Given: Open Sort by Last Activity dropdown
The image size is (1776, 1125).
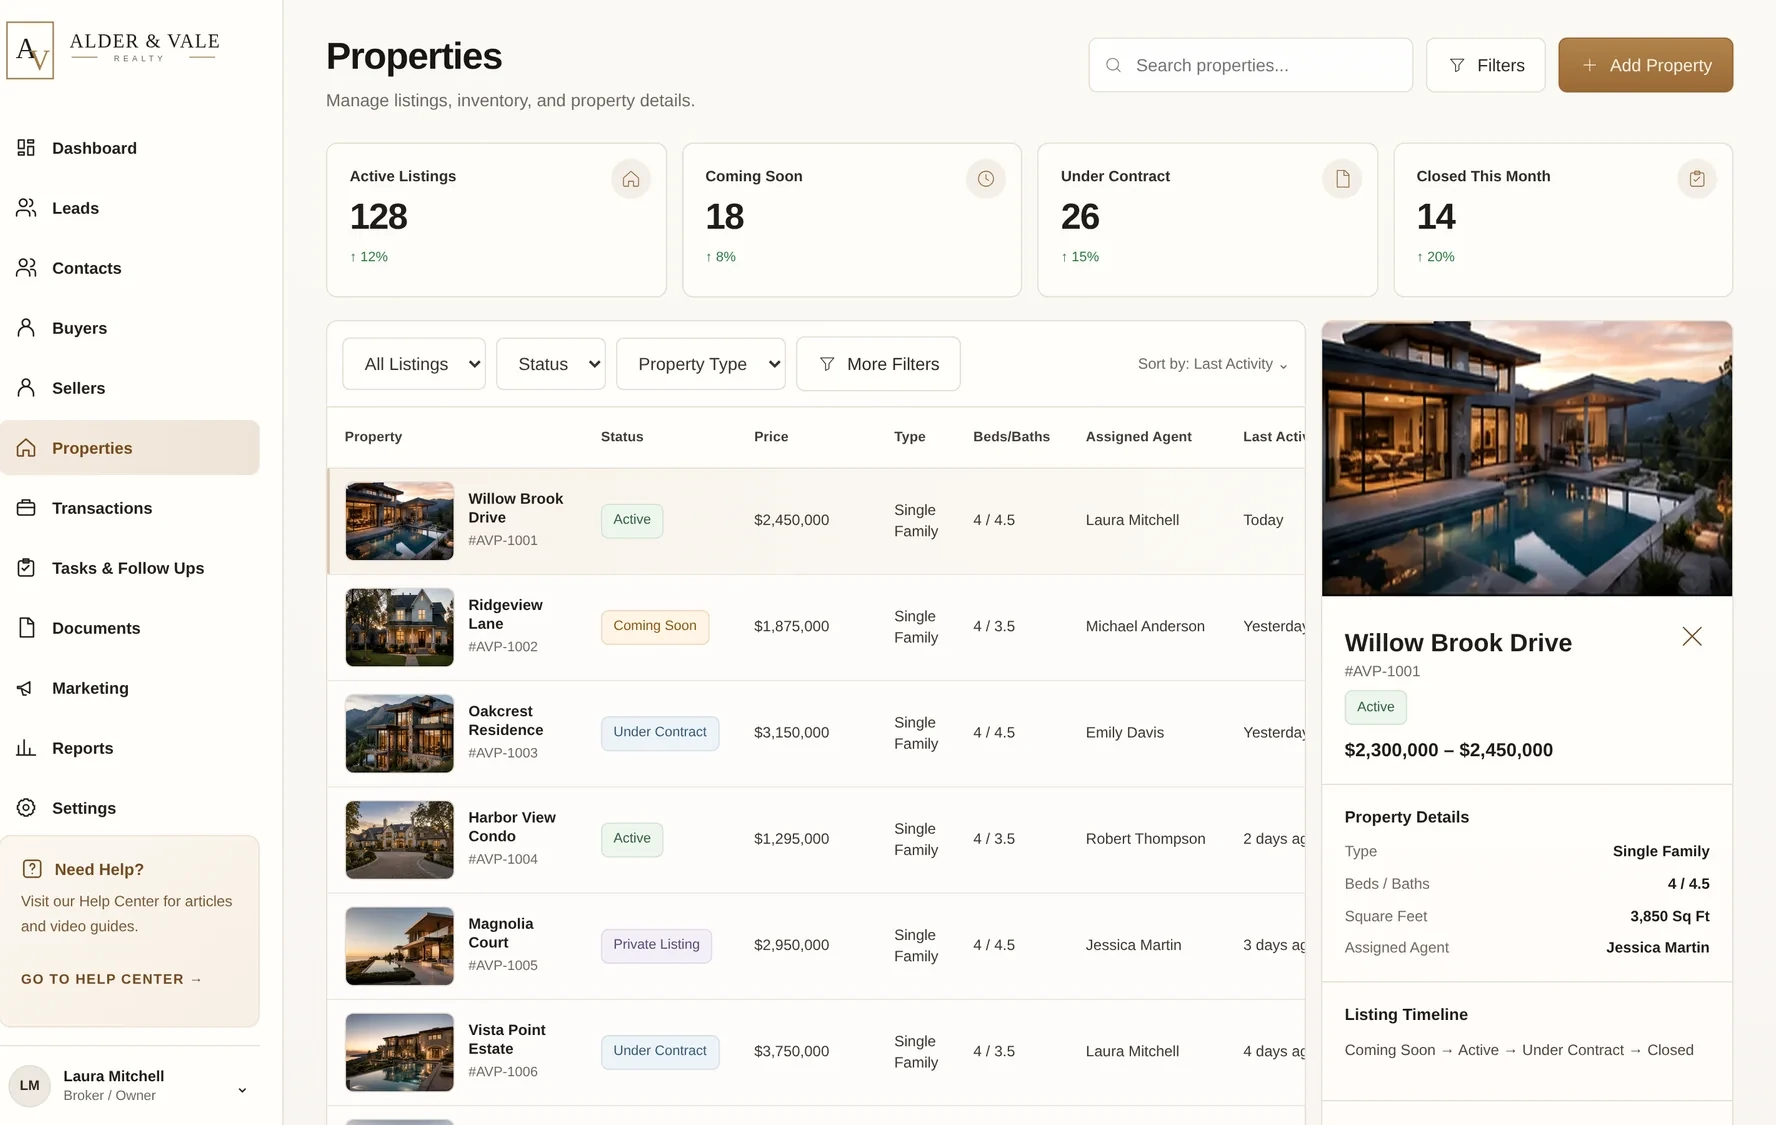Looking at the screenshot, I should [x=1212, y=364].
